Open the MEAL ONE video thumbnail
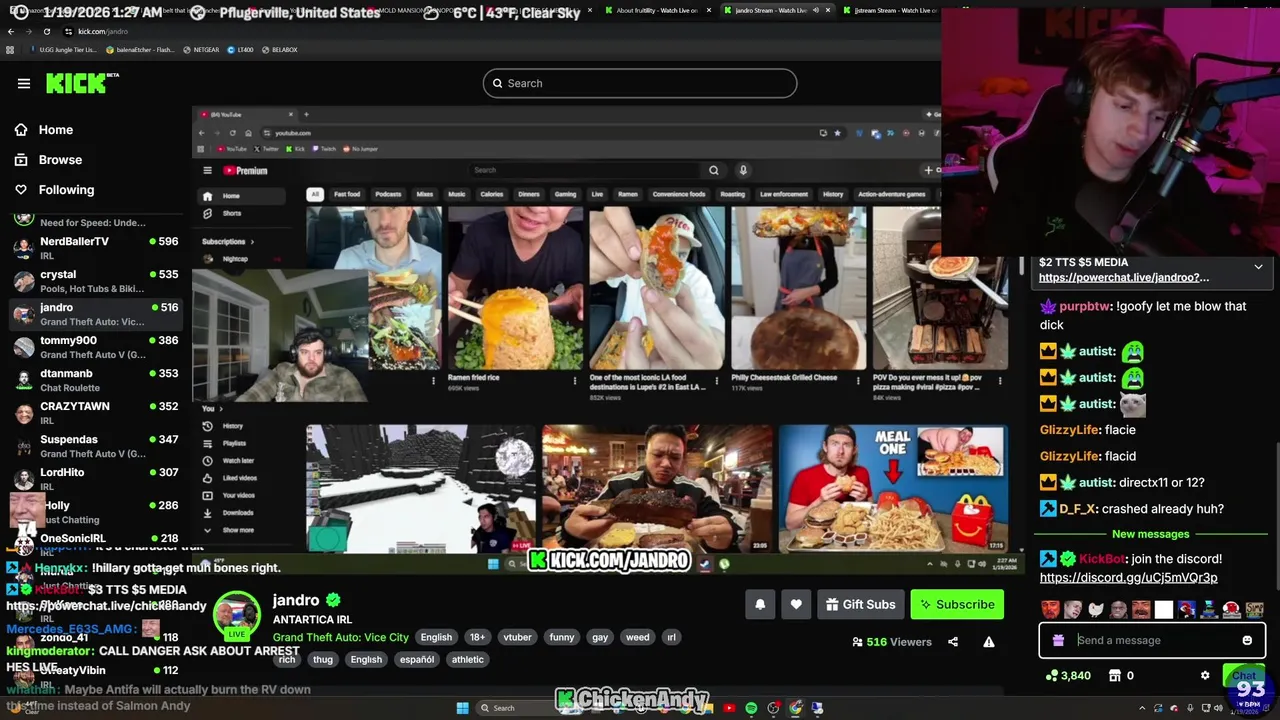1280x720 pixels. pos(892,488)
